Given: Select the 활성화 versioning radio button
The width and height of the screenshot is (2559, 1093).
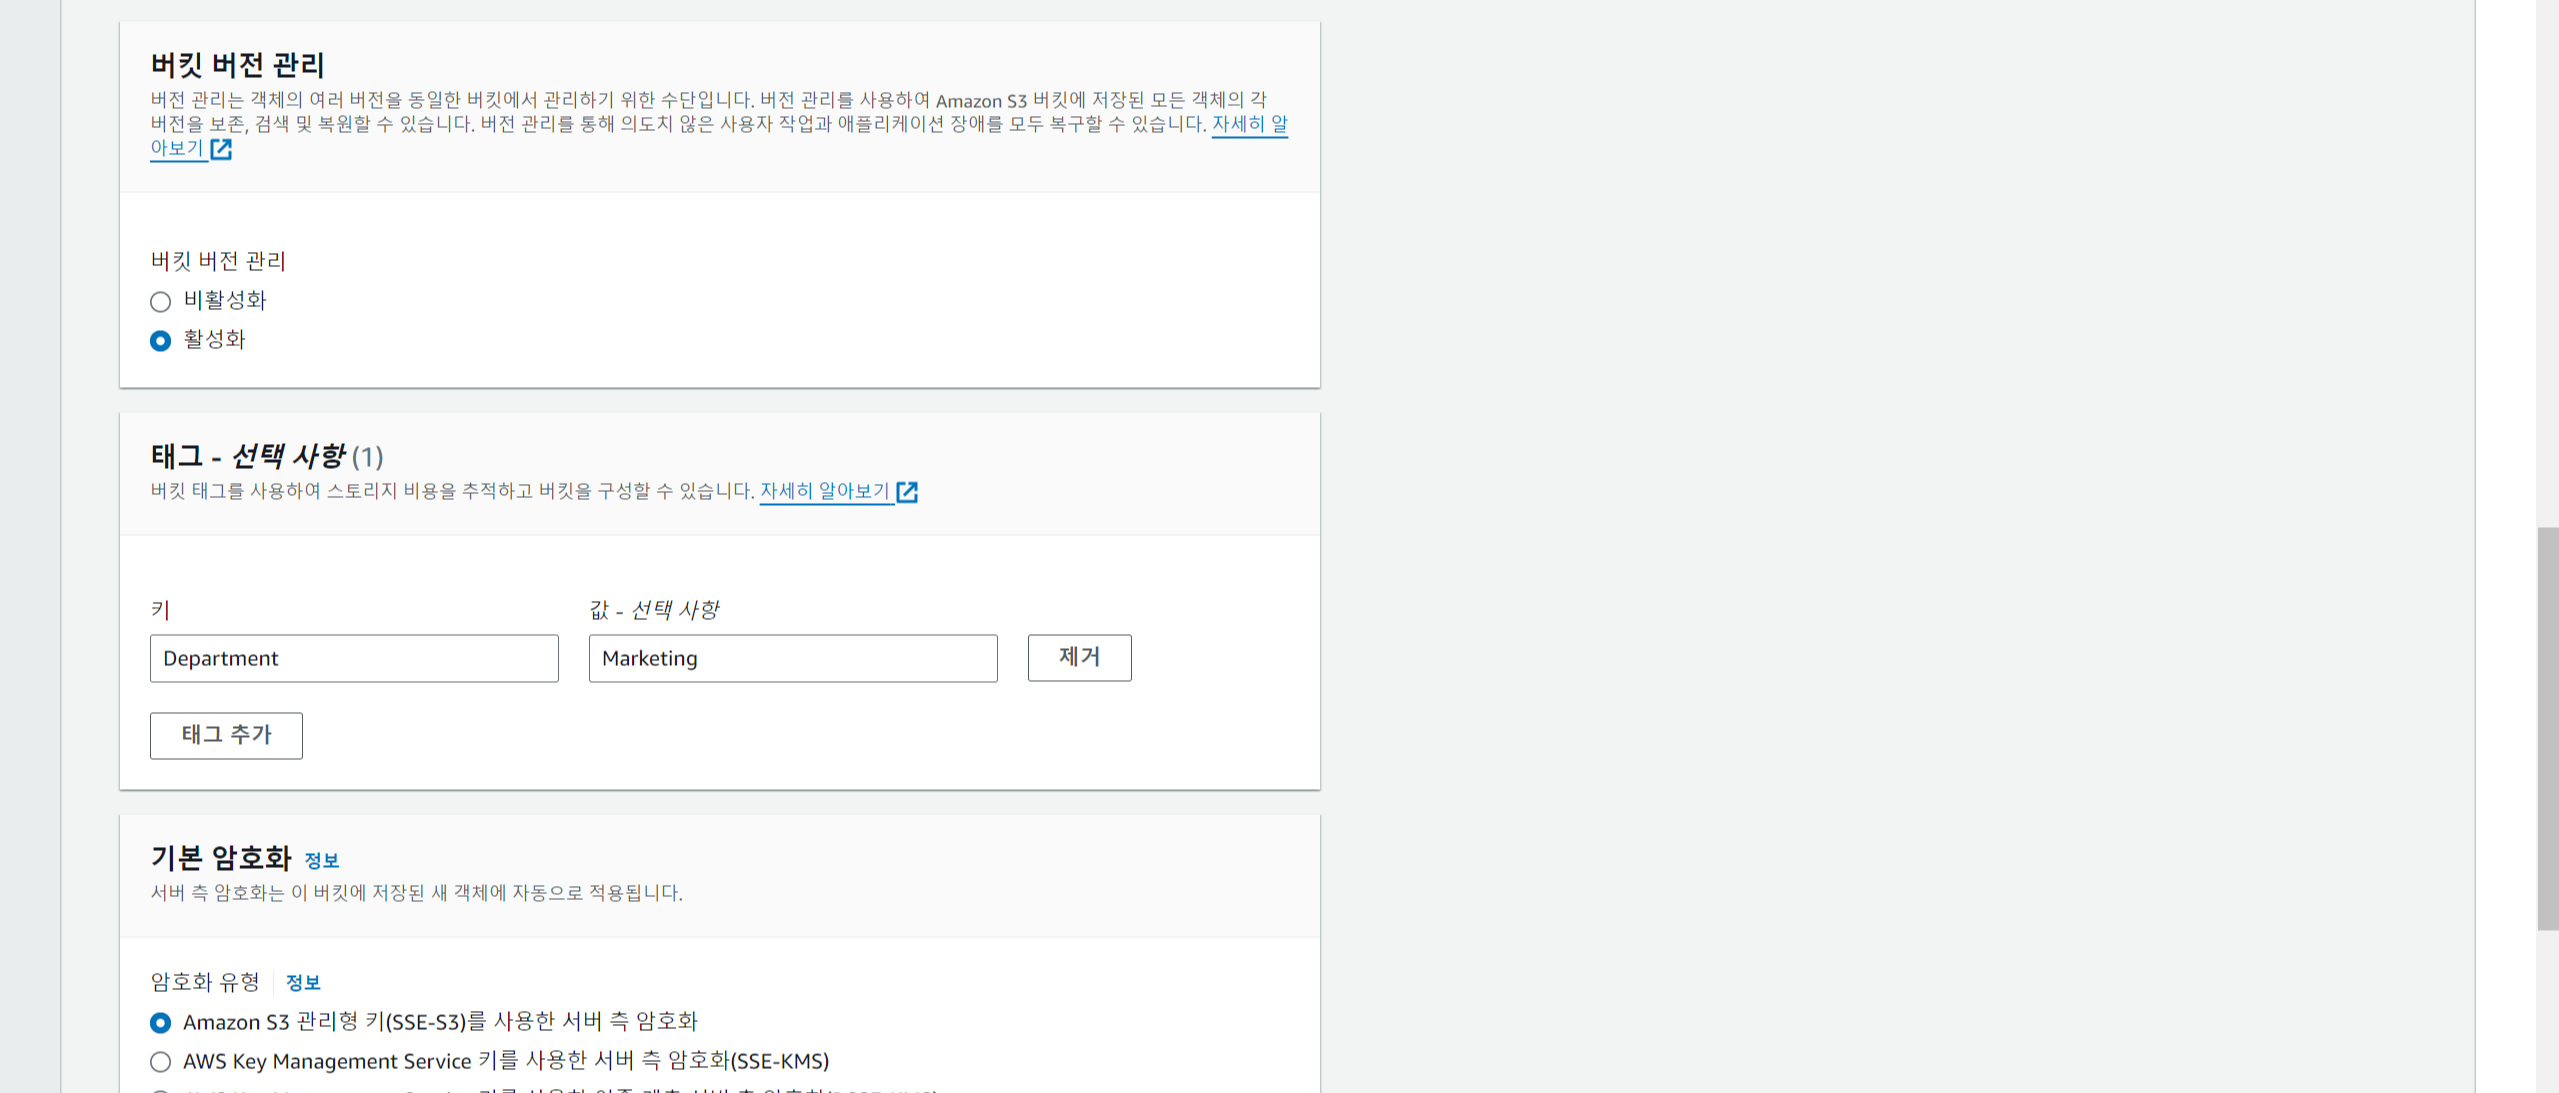Looking at the screenshot, I should tap(160, 340).
